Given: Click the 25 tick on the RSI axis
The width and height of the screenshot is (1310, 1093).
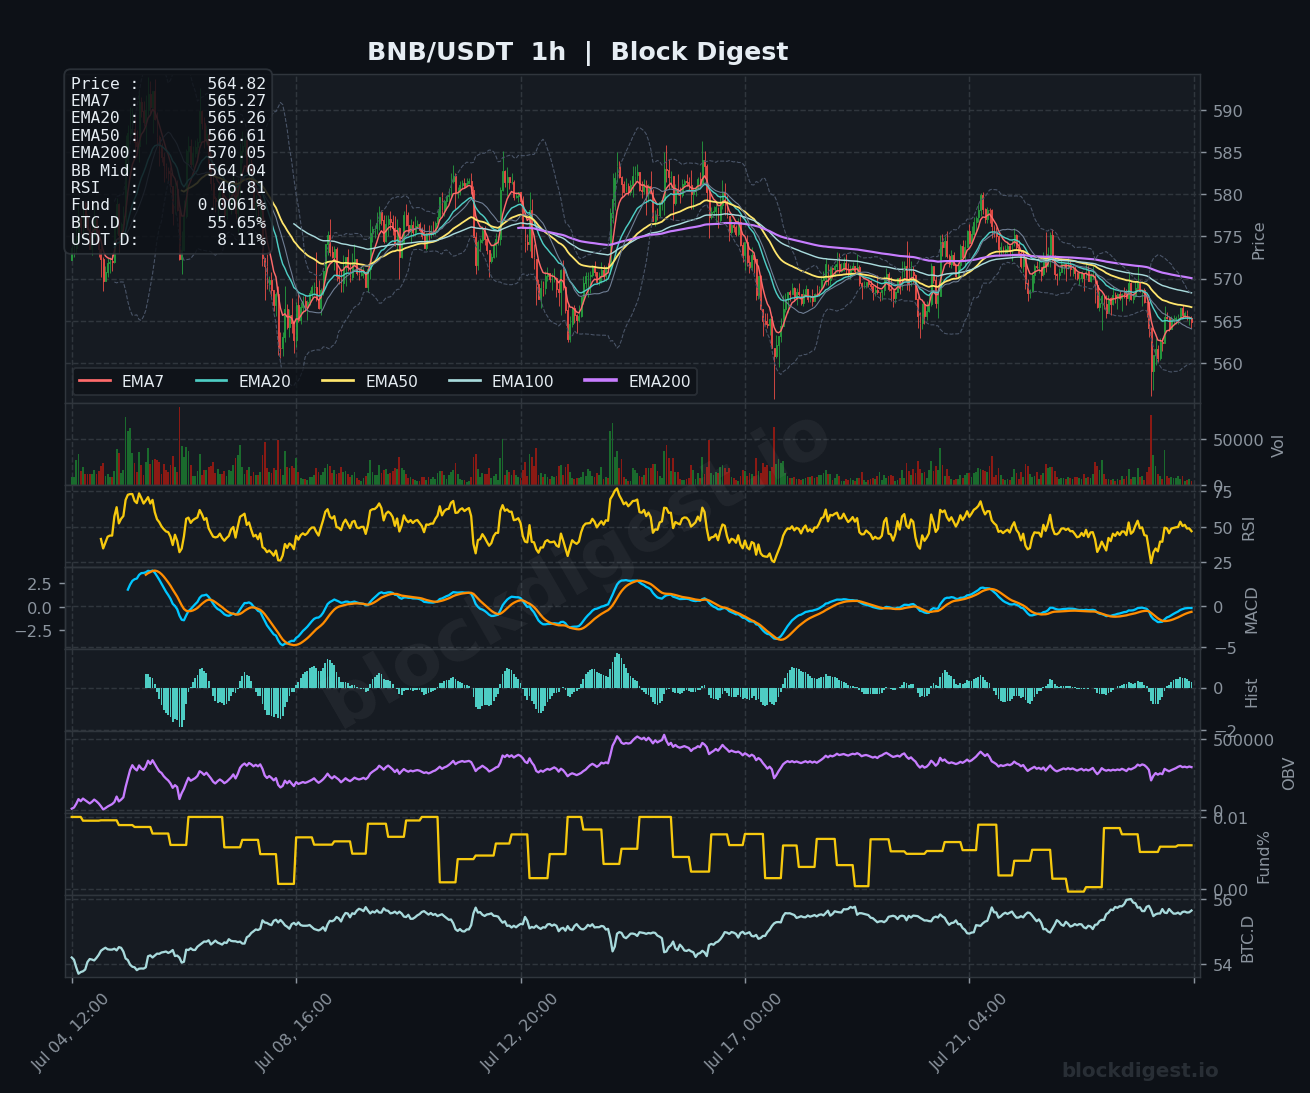Looking at the screenshot, I should point(1222,564).
